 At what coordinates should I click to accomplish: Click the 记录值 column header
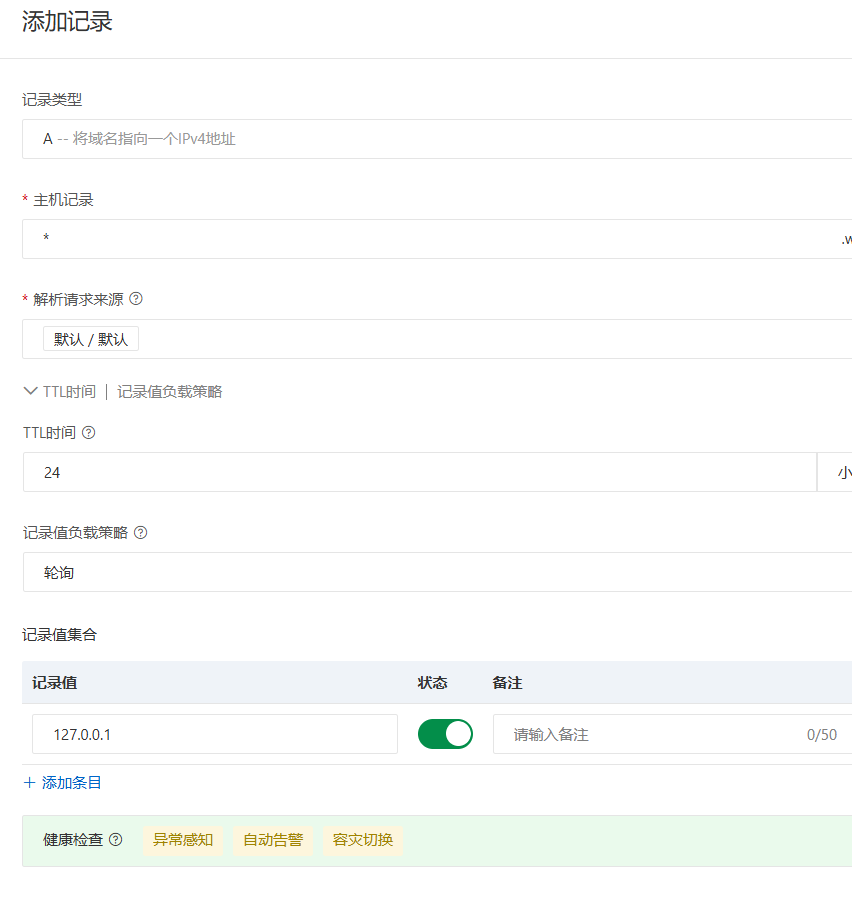click(55, 682)
